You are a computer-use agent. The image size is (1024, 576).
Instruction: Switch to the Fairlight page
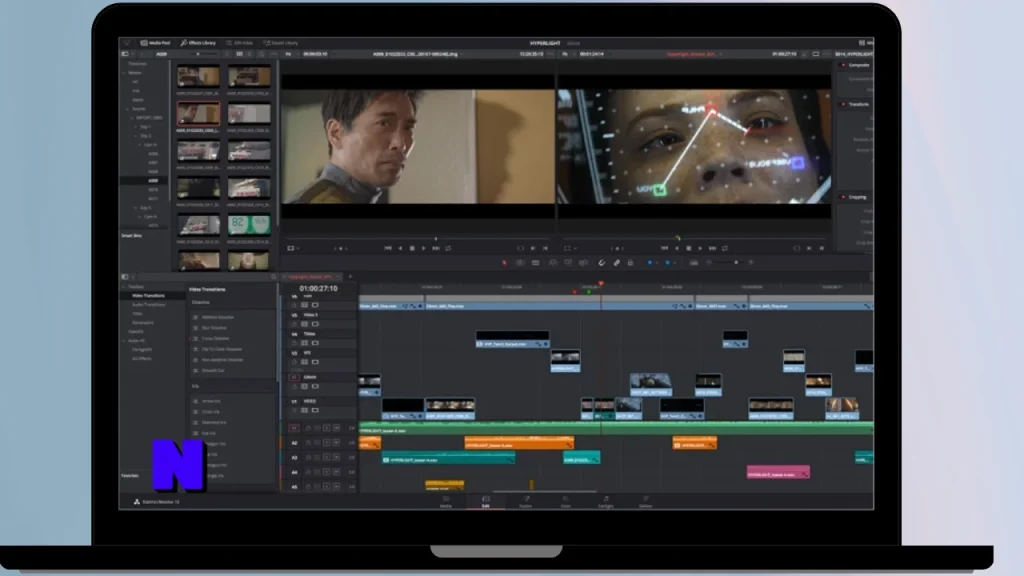tap(606, 502)
